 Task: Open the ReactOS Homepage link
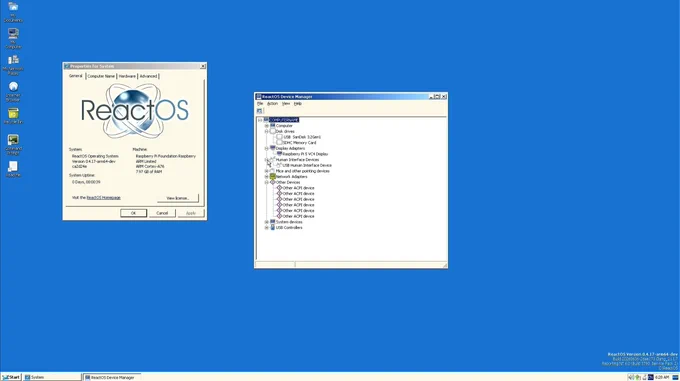(x=104, y=198)
